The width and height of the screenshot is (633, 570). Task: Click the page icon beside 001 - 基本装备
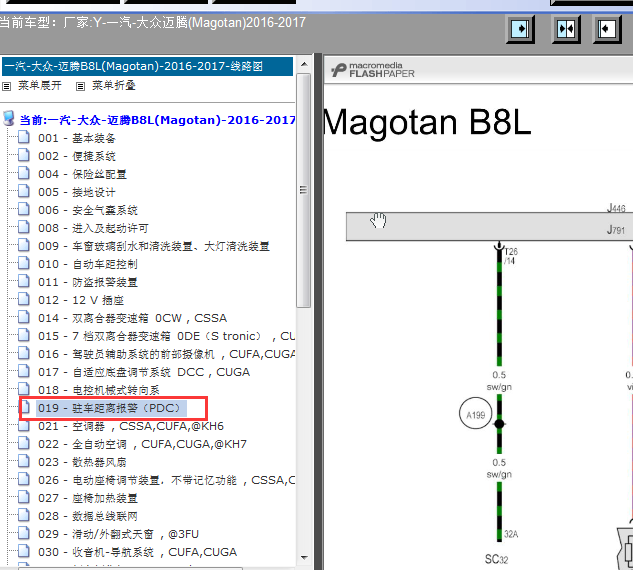pyautogui.click(x=24, y=137)
